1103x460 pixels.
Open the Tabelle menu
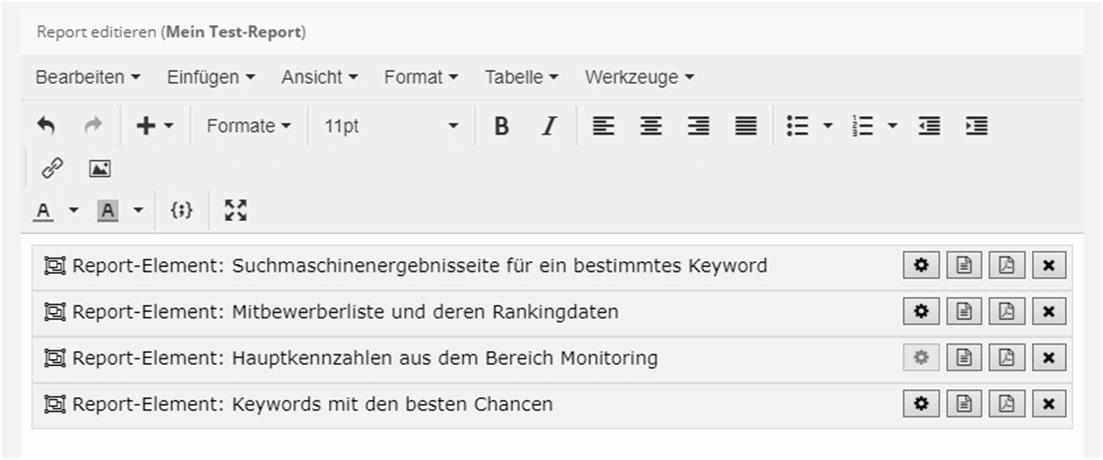(521, 77)
